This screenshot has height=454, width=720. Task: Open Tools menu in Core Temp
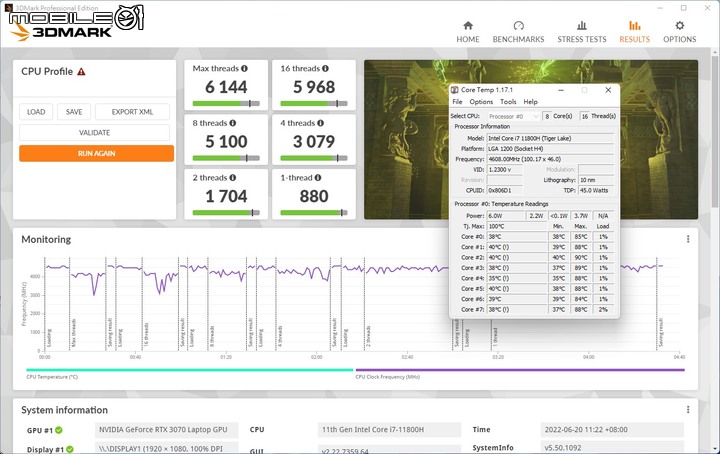coord(508,102)
